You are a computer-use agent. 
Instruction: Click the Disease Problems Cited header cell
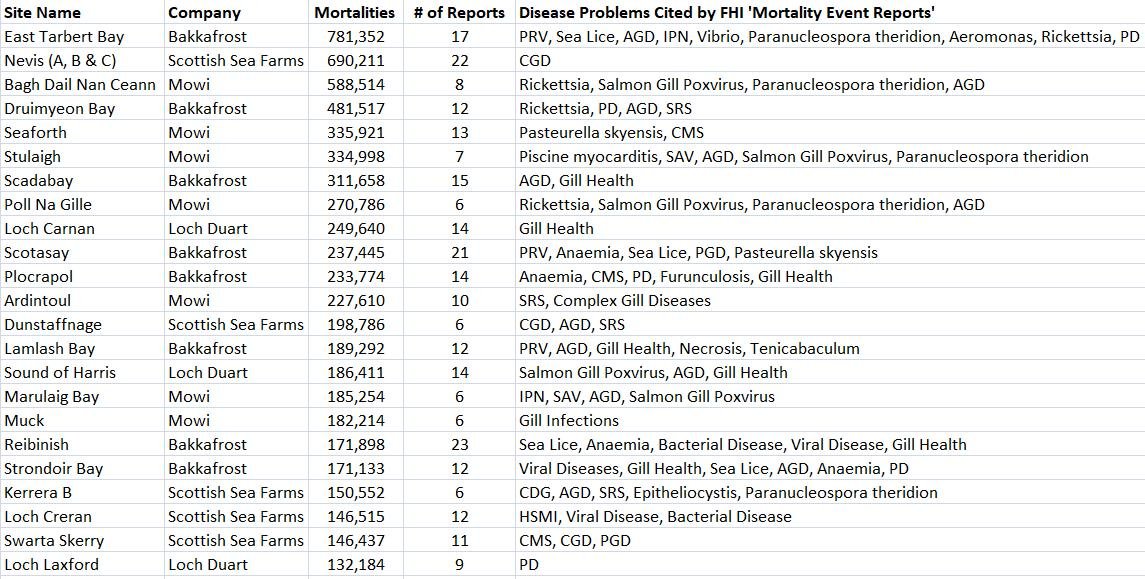[727, 13]
